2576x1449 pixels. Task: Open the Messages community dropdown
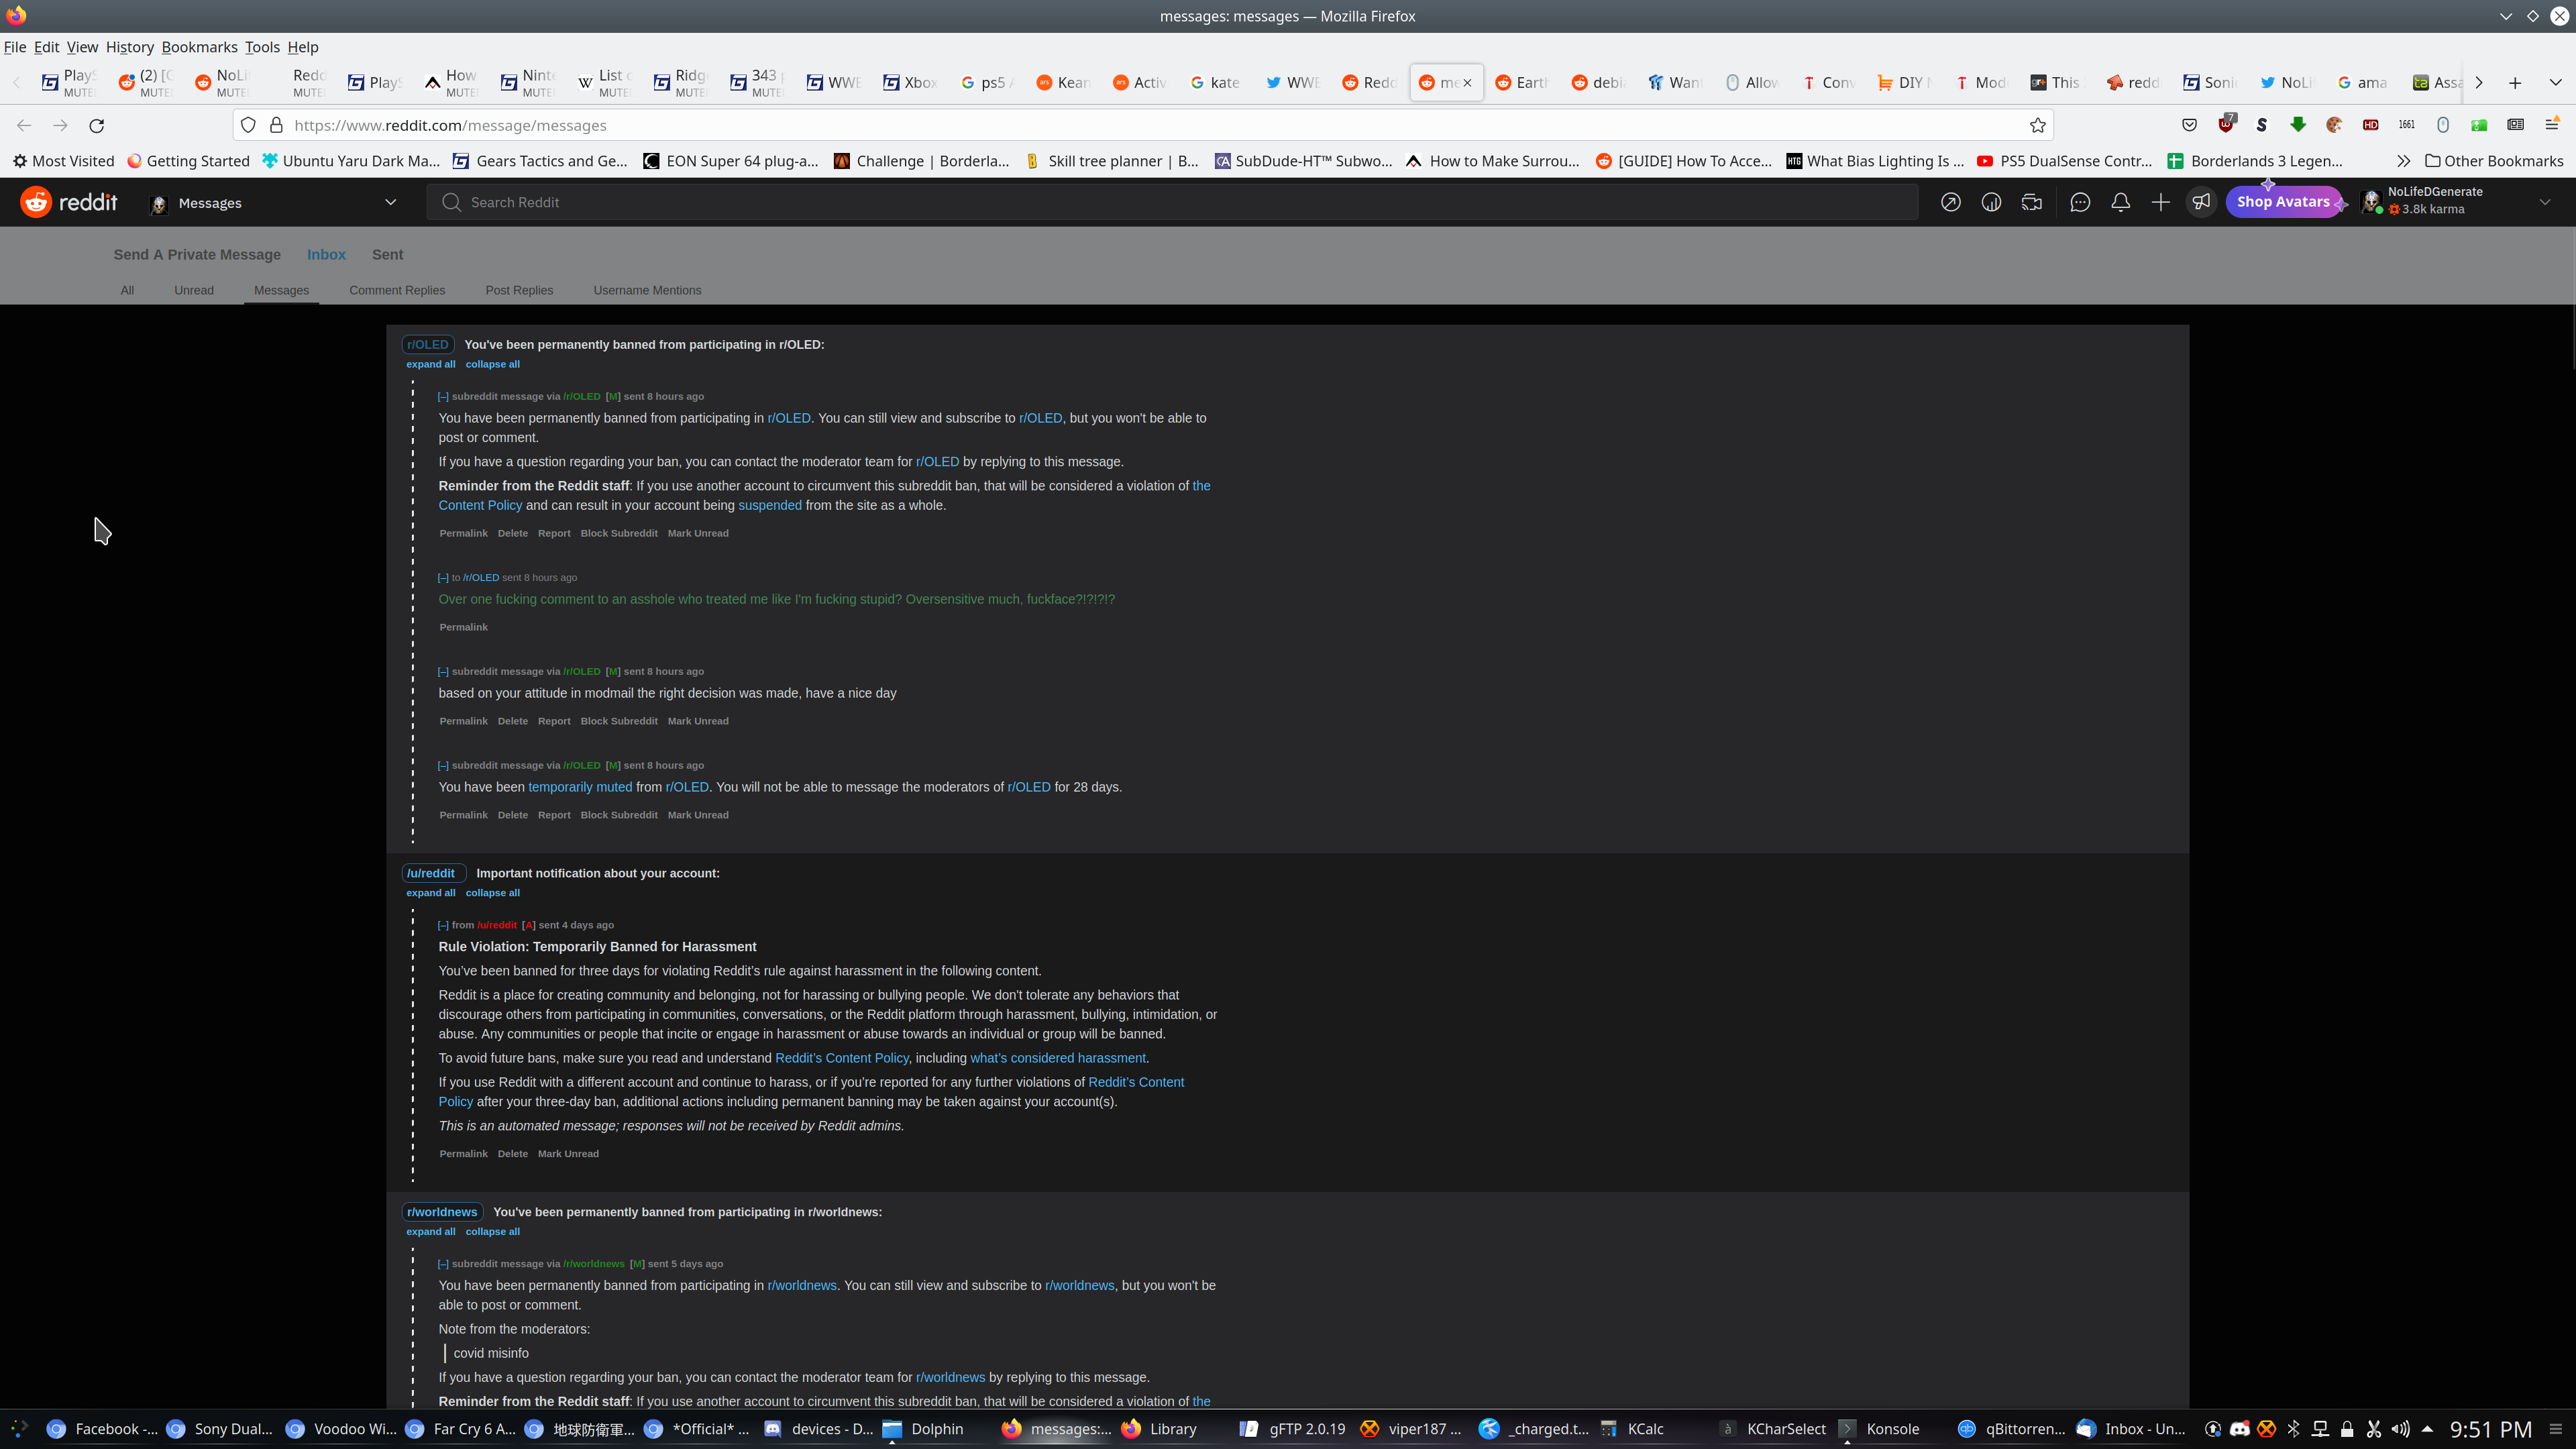(x=390, y=202)
